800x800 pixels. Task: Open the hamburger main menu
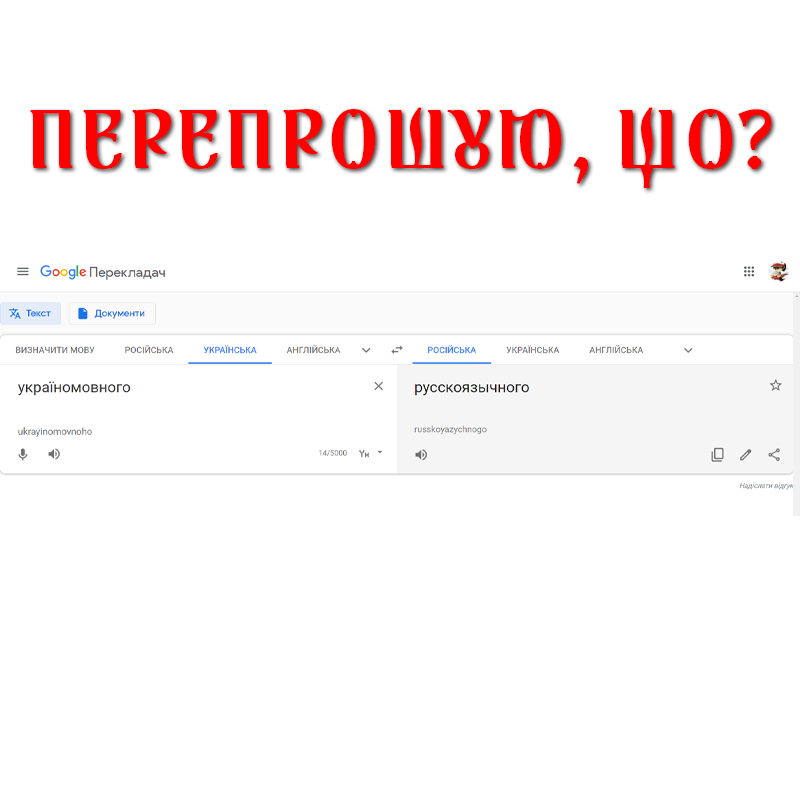pyautogui.click(x=22, y=271)
